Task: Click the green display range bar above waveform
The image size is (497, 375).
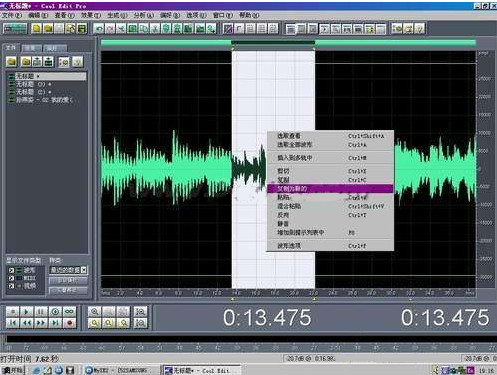Action: pyautogui.click(x=288, y=43)
